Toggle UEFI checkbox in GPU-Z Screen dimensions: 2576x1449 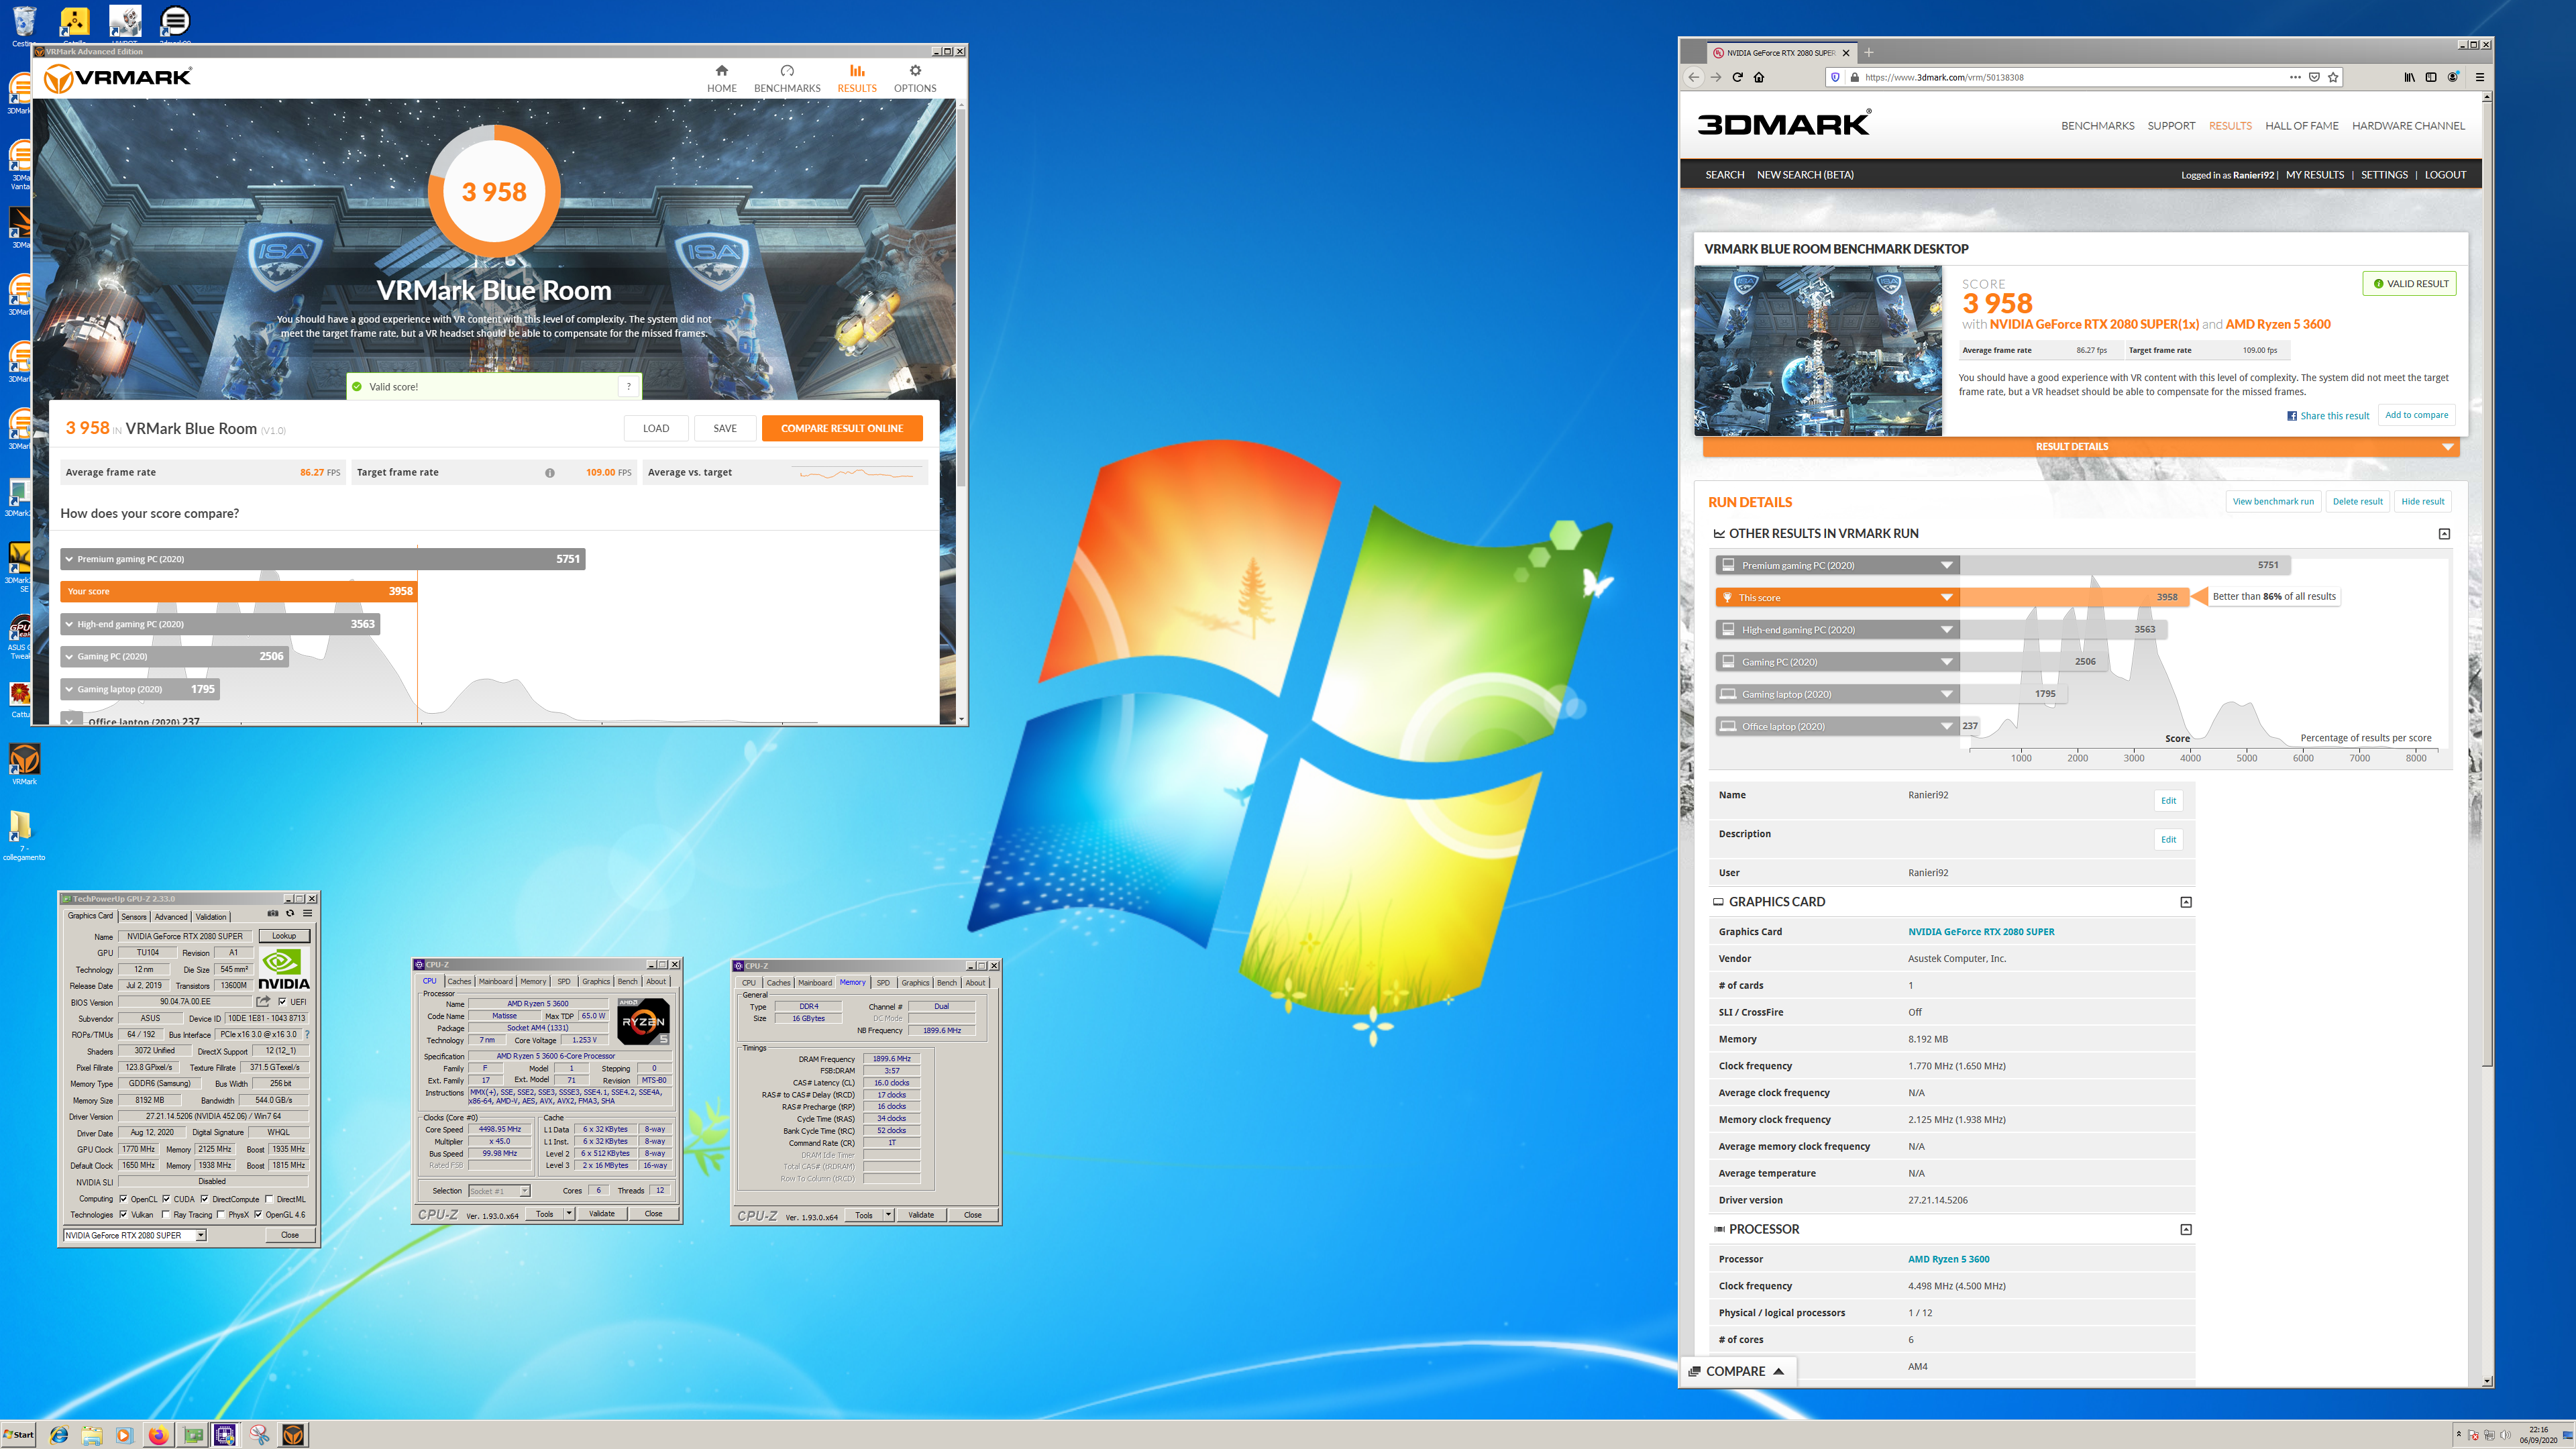(282, 1001)
